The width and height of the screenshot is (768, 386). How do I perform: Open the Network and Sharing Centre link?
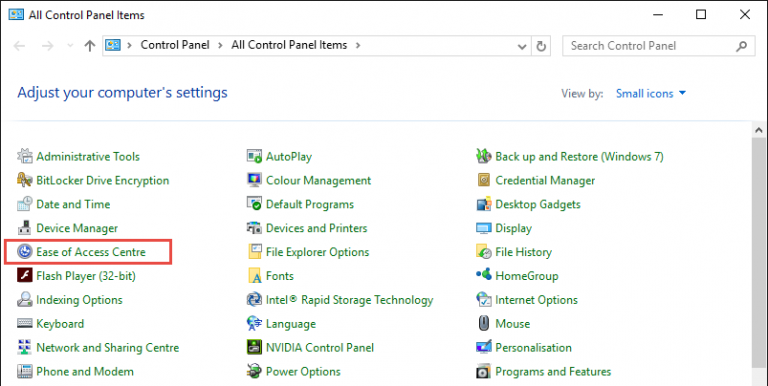108,348
